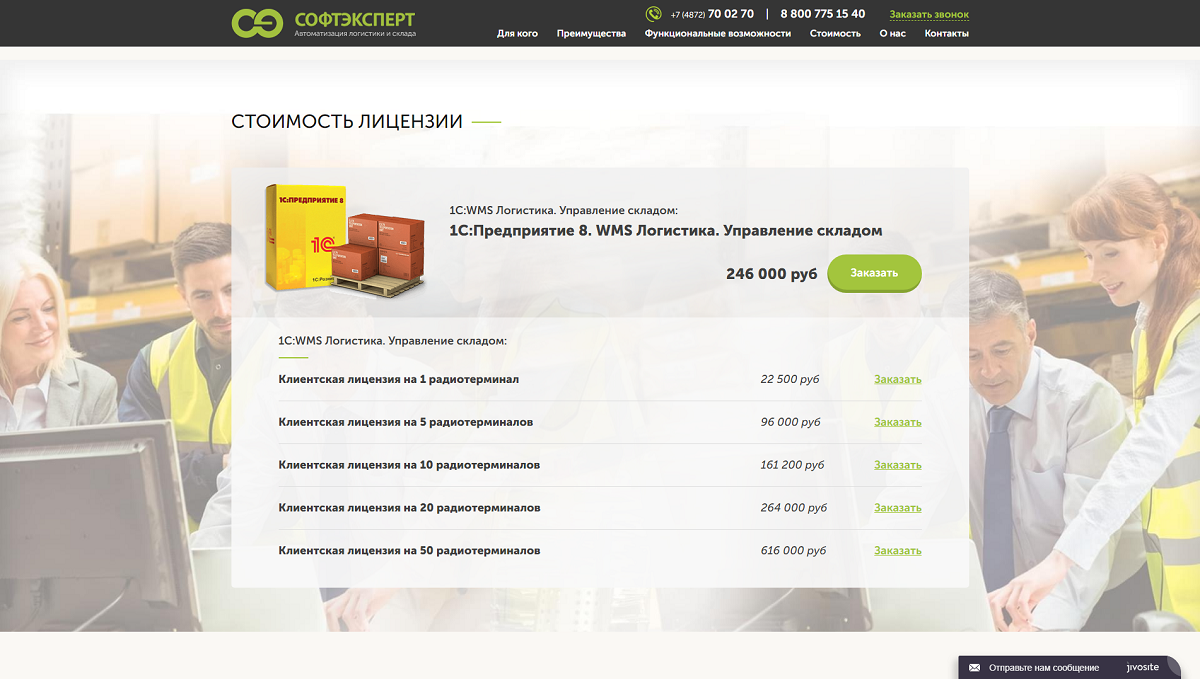Click the 1C:Предприятие 8 product box image
Image resolution: width=1200 pixels, height=679 pixels.
click(x=345, y=238)
